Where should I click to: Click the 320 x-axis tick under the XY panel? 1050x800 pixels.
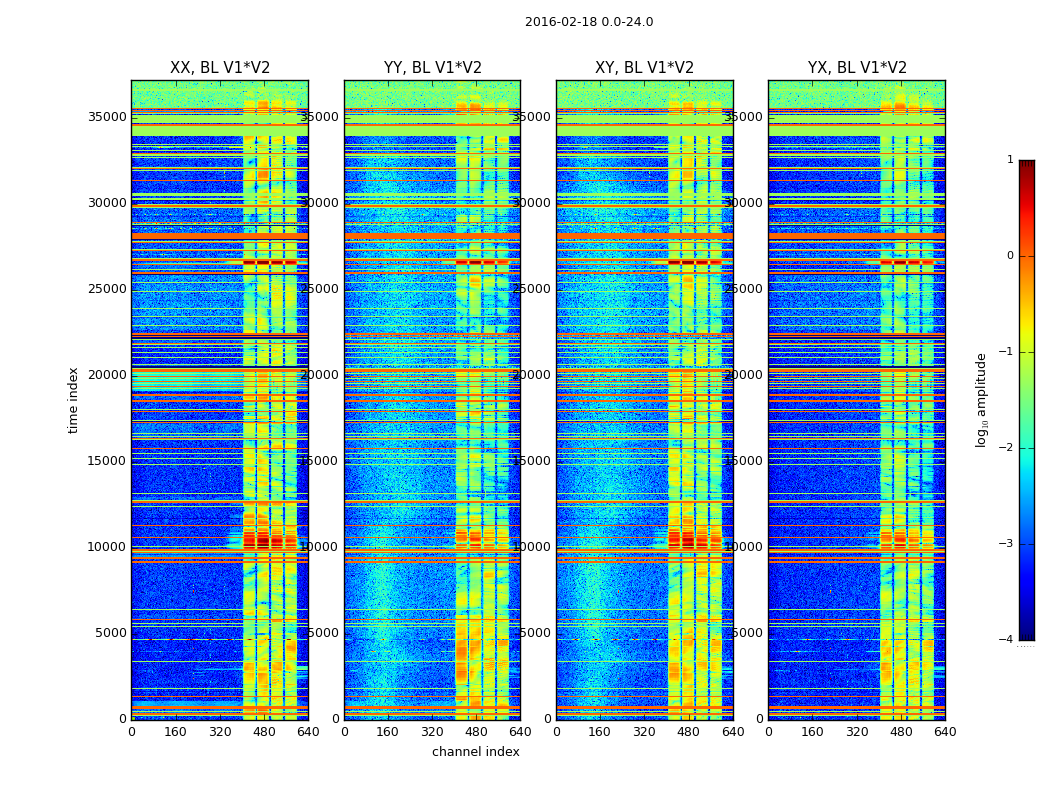coord(644,731)
